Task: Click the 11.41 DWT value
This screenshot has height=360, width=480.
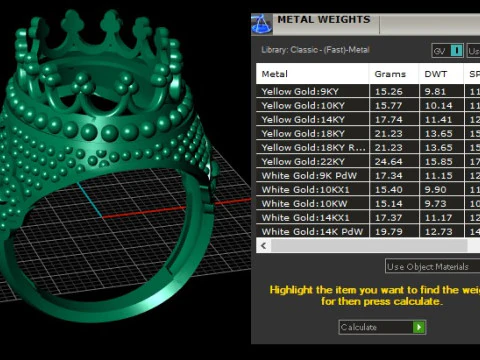Action: (x=438, y=120)
